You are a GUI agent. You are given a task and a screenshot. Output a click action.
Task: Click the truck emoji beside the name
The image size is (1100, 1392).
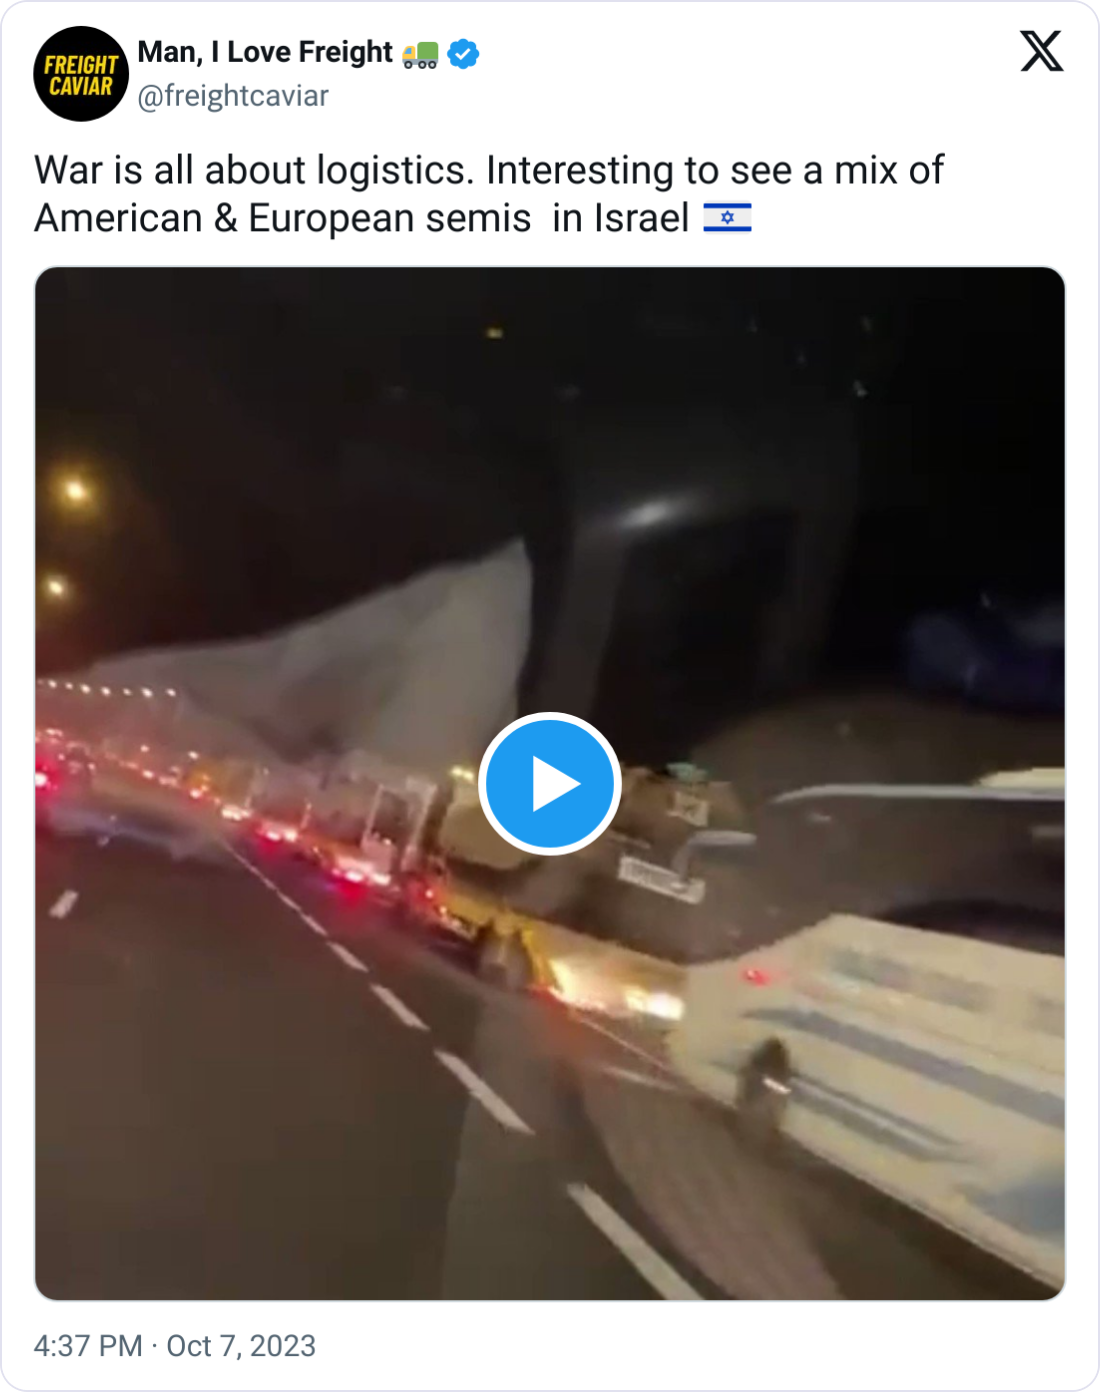pyautogui.click(x=420, y=54)
